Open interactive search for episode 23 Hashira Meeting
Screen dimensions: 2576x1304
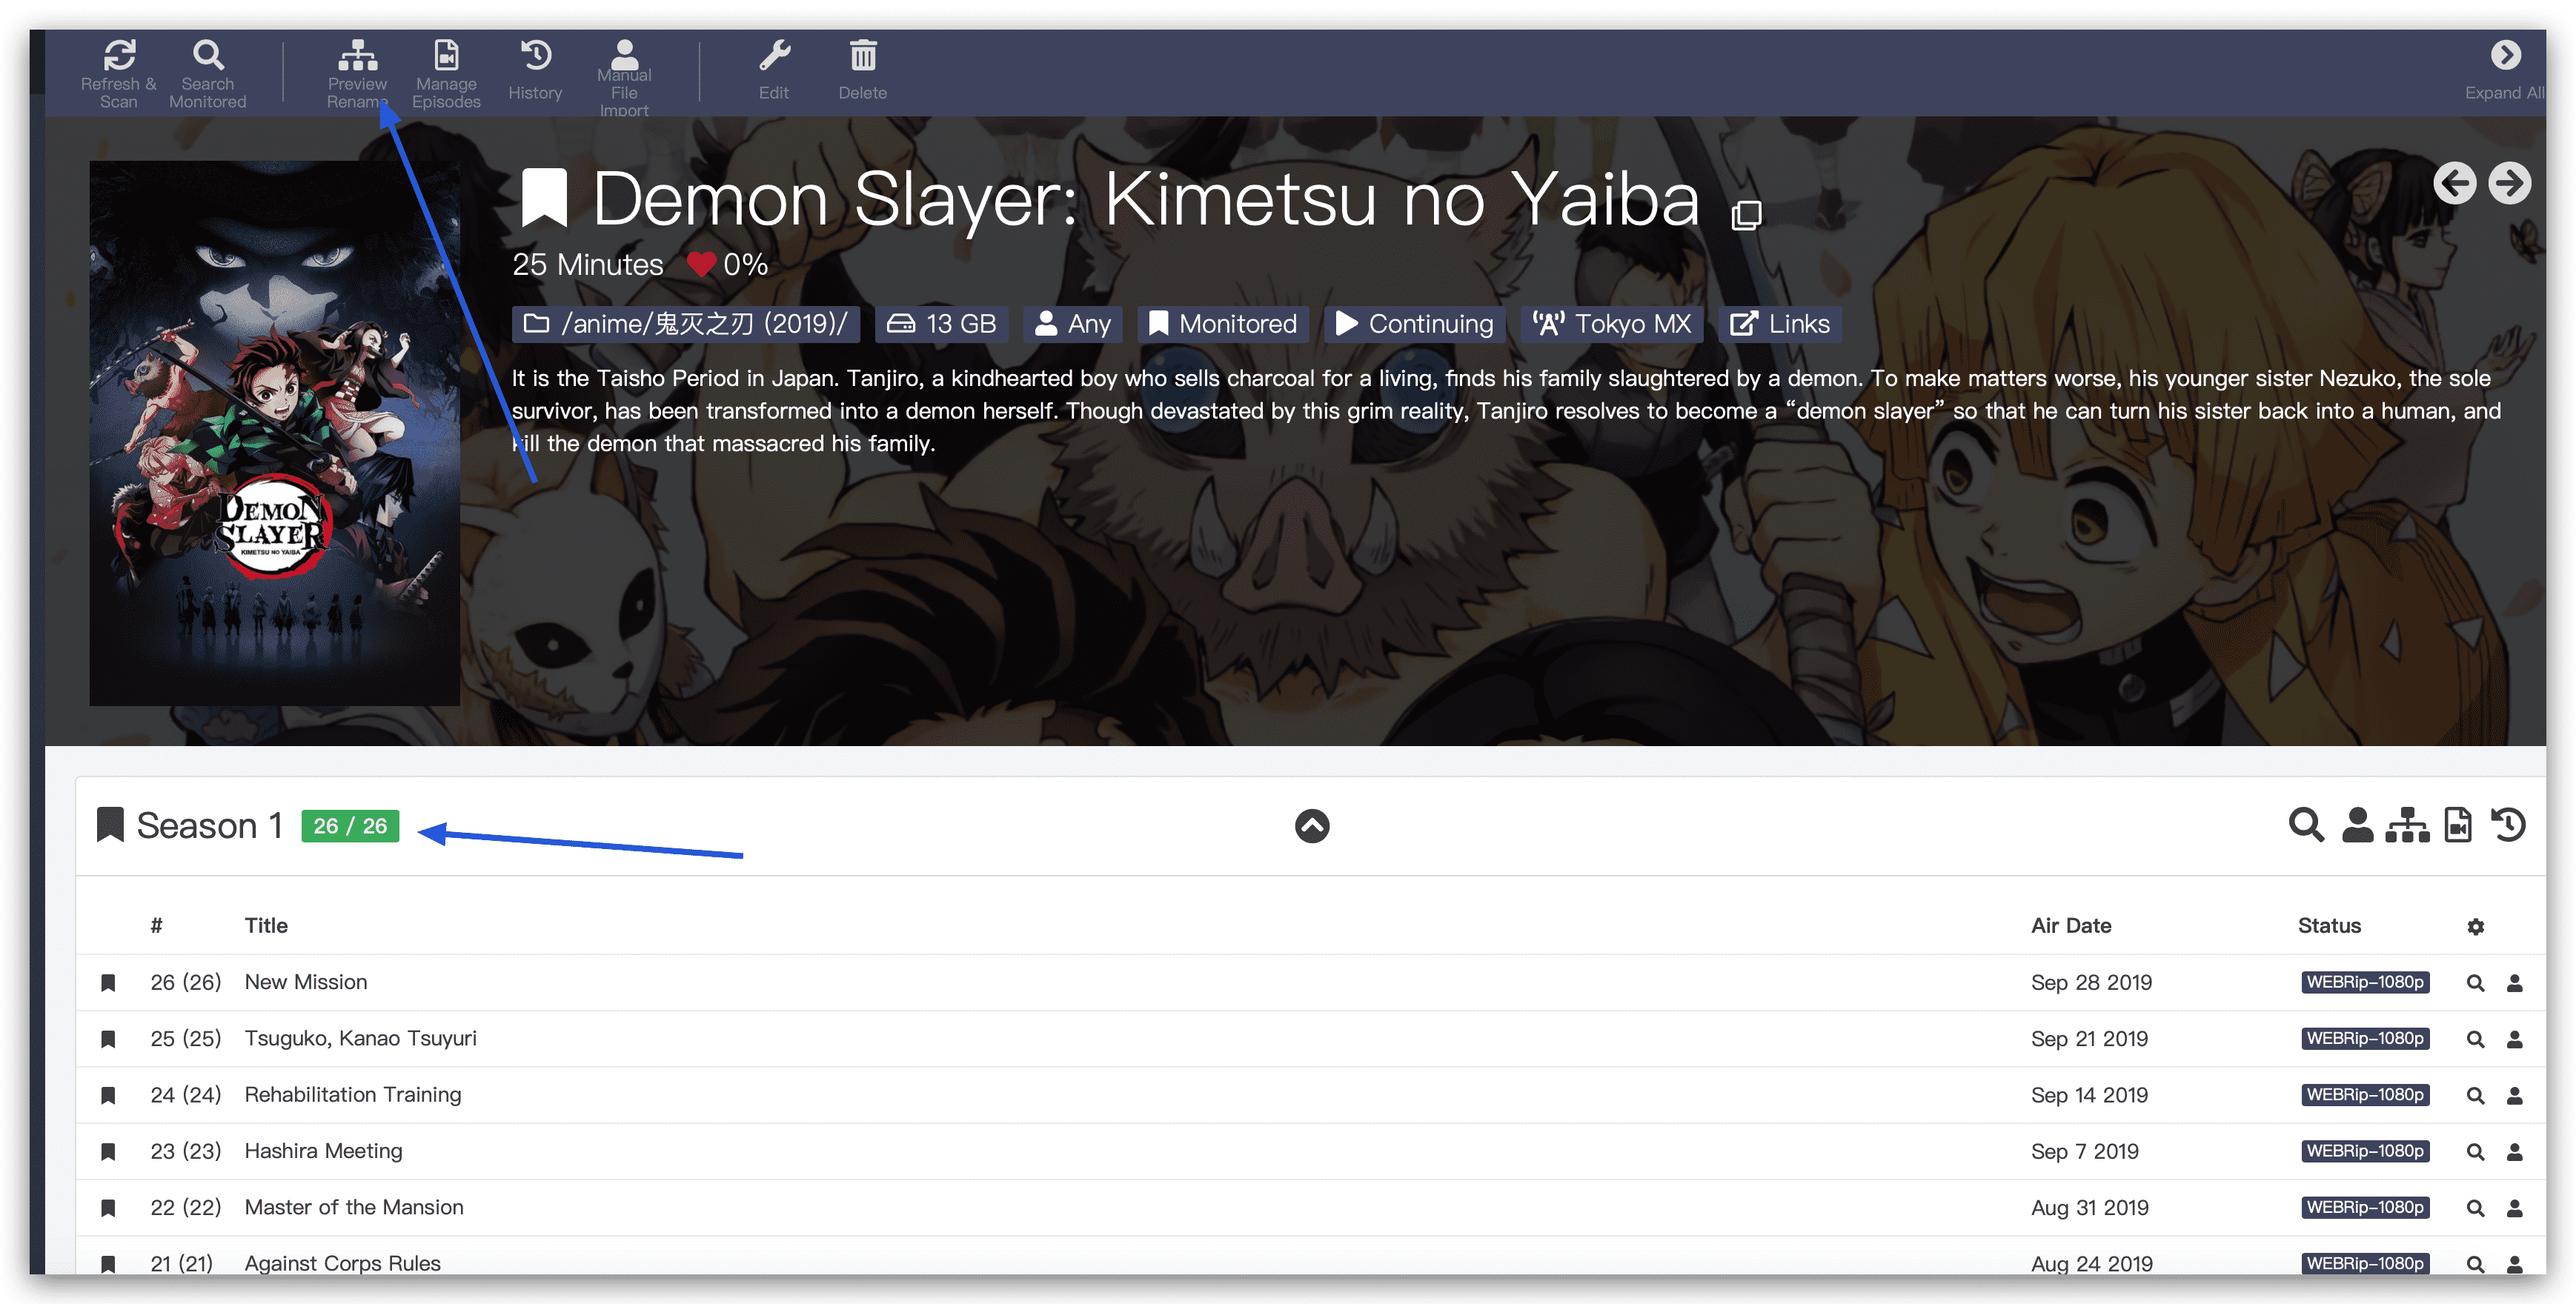2514,1152
